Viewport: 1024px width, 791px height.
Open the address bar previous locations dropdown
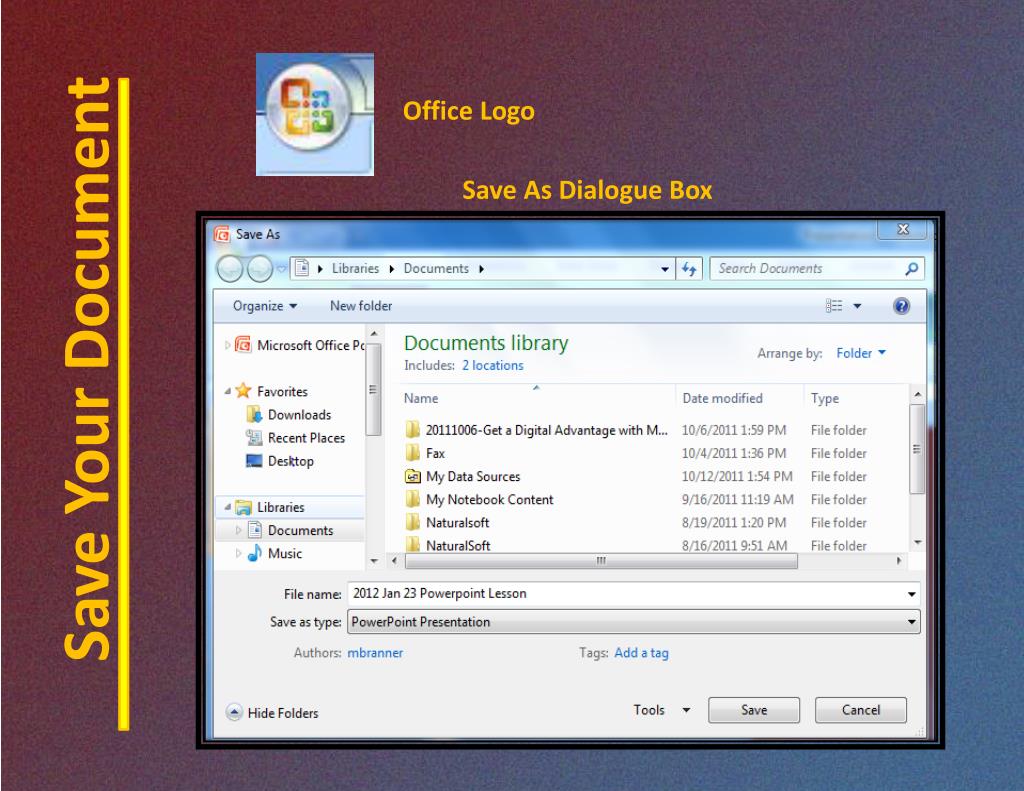coord(665,268)
